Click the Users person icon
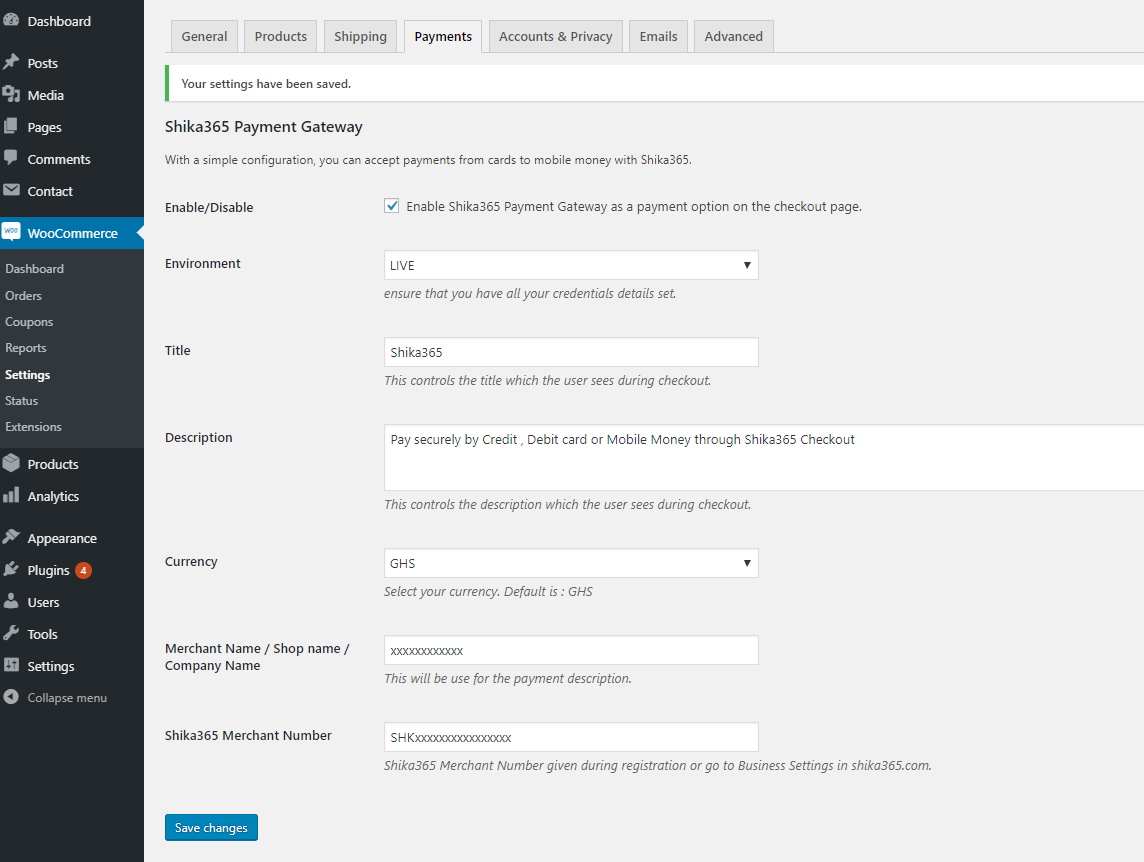Image resolution: width=1144 pixels, height=862 pixels. click(x=11, y=601)
